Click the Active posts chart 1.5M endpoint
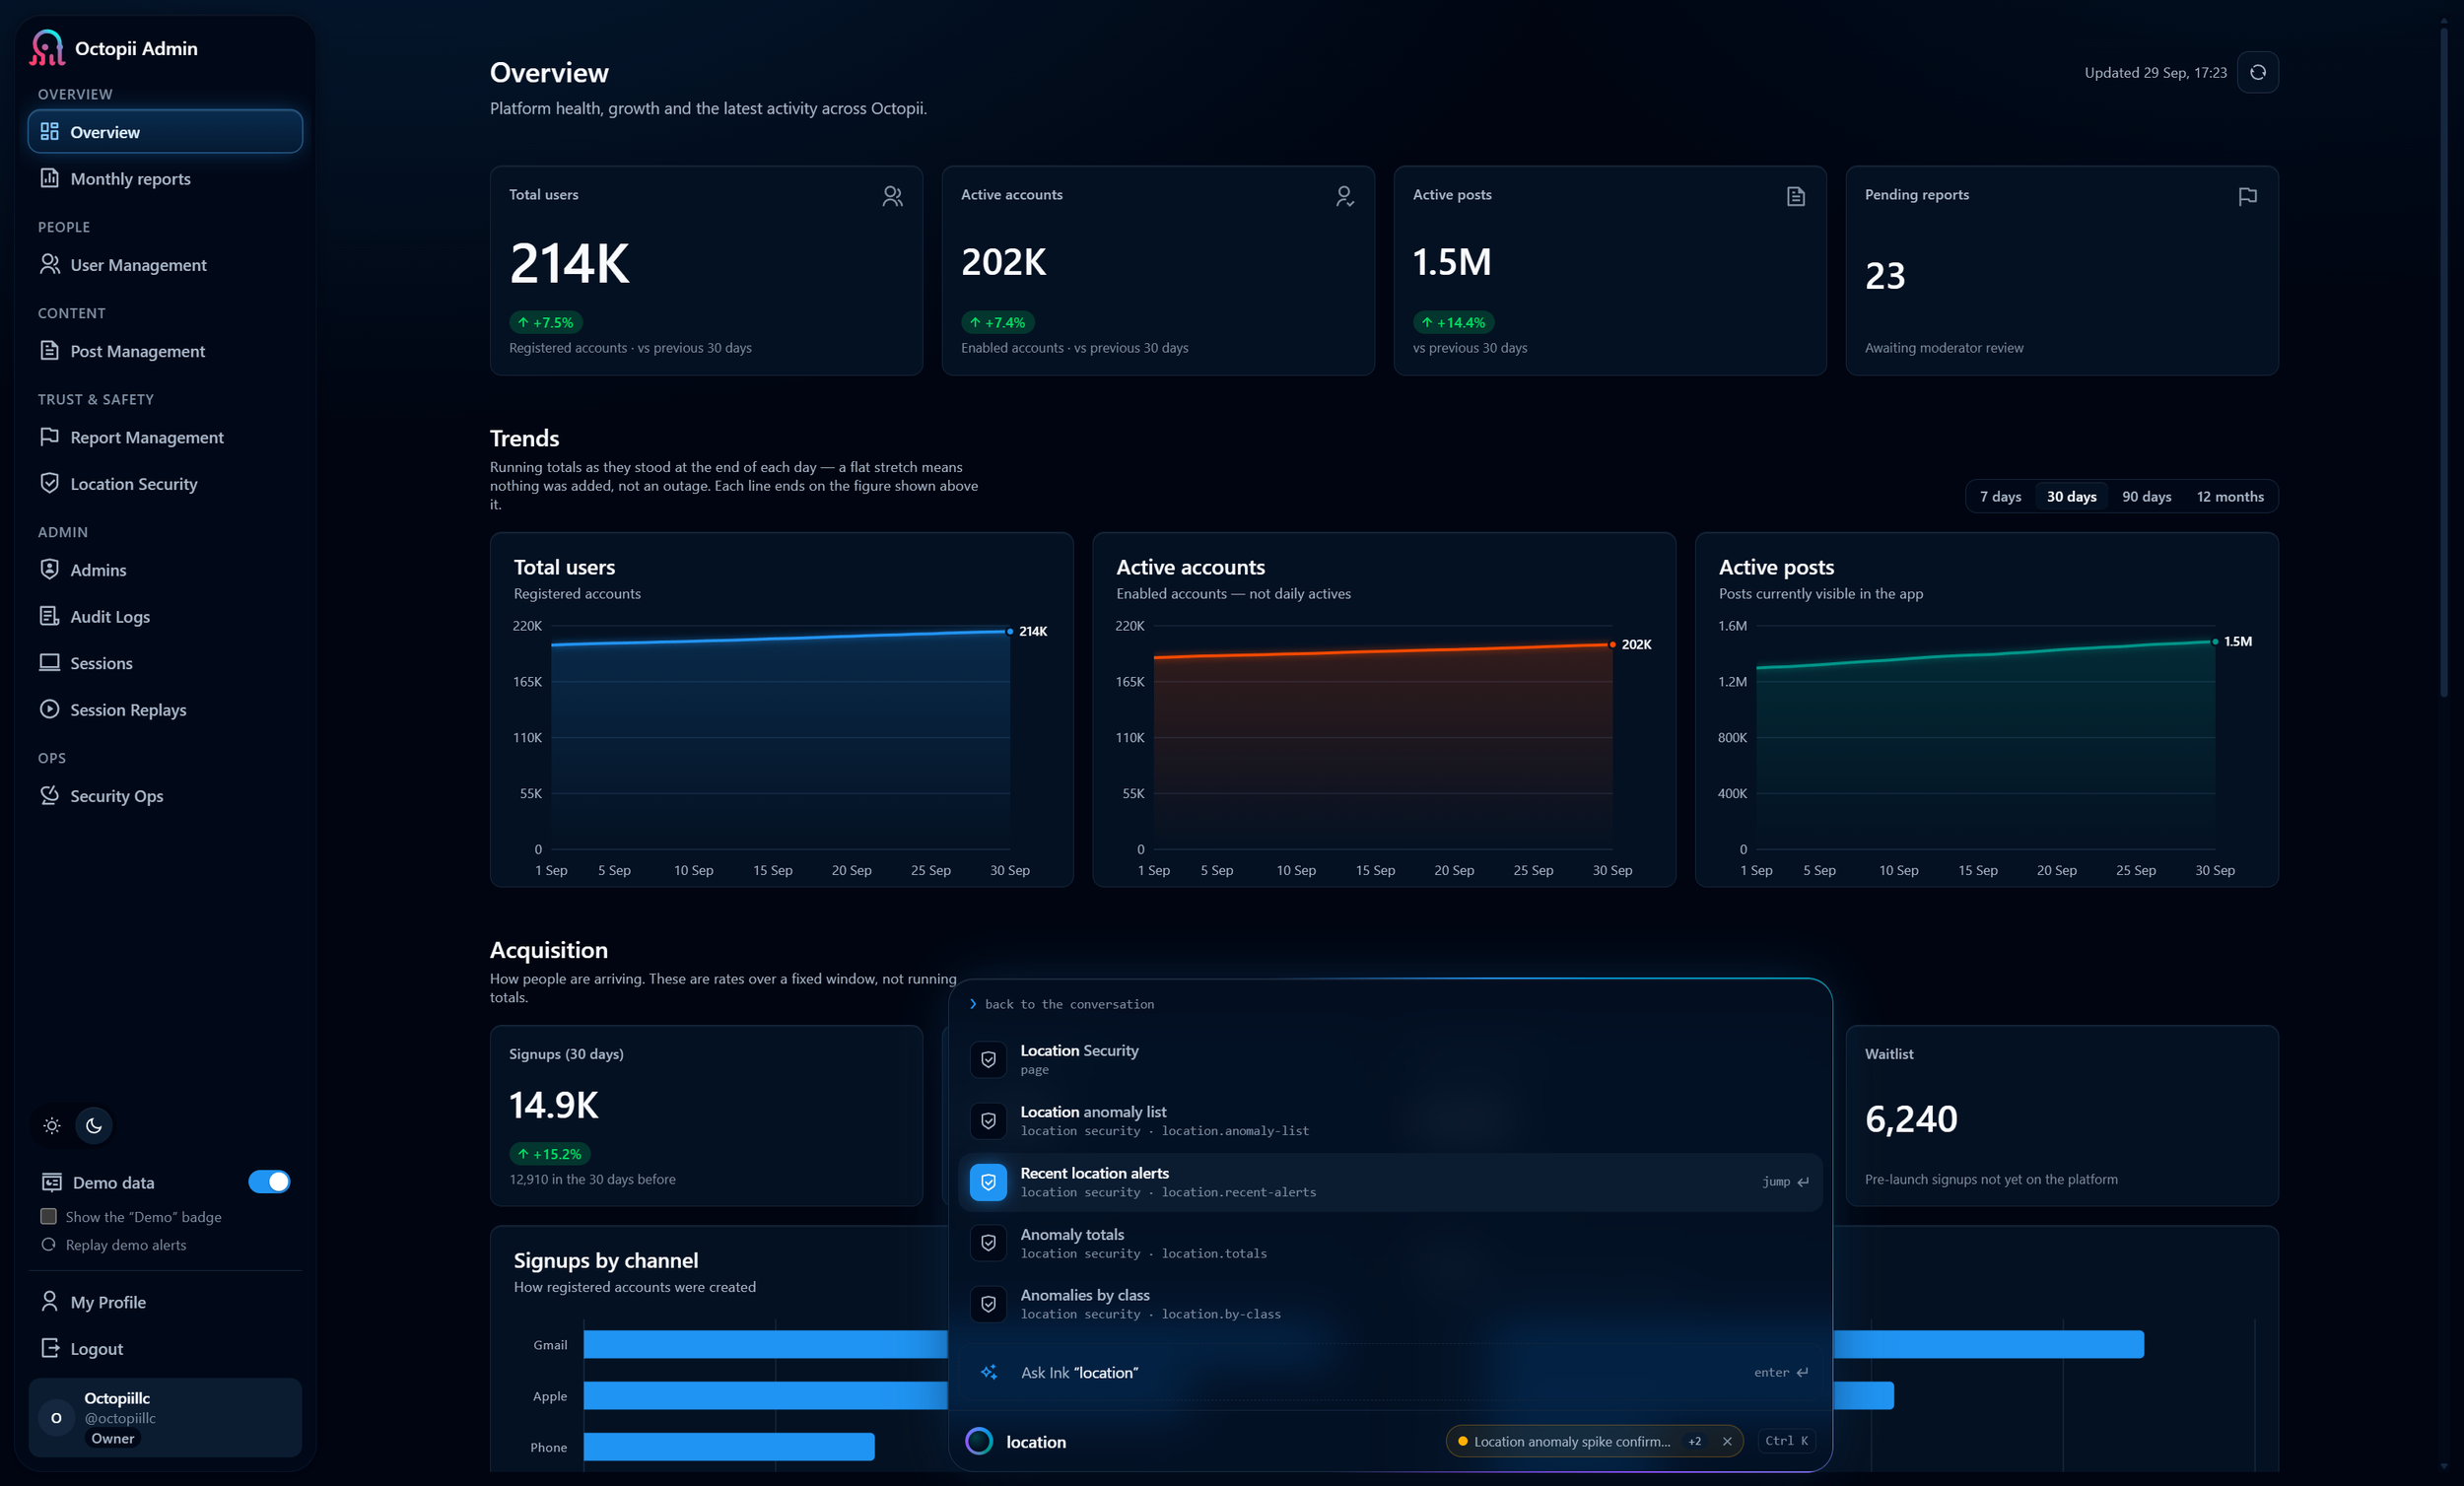This screenshot has height=1486, width=2464. 2215,641
